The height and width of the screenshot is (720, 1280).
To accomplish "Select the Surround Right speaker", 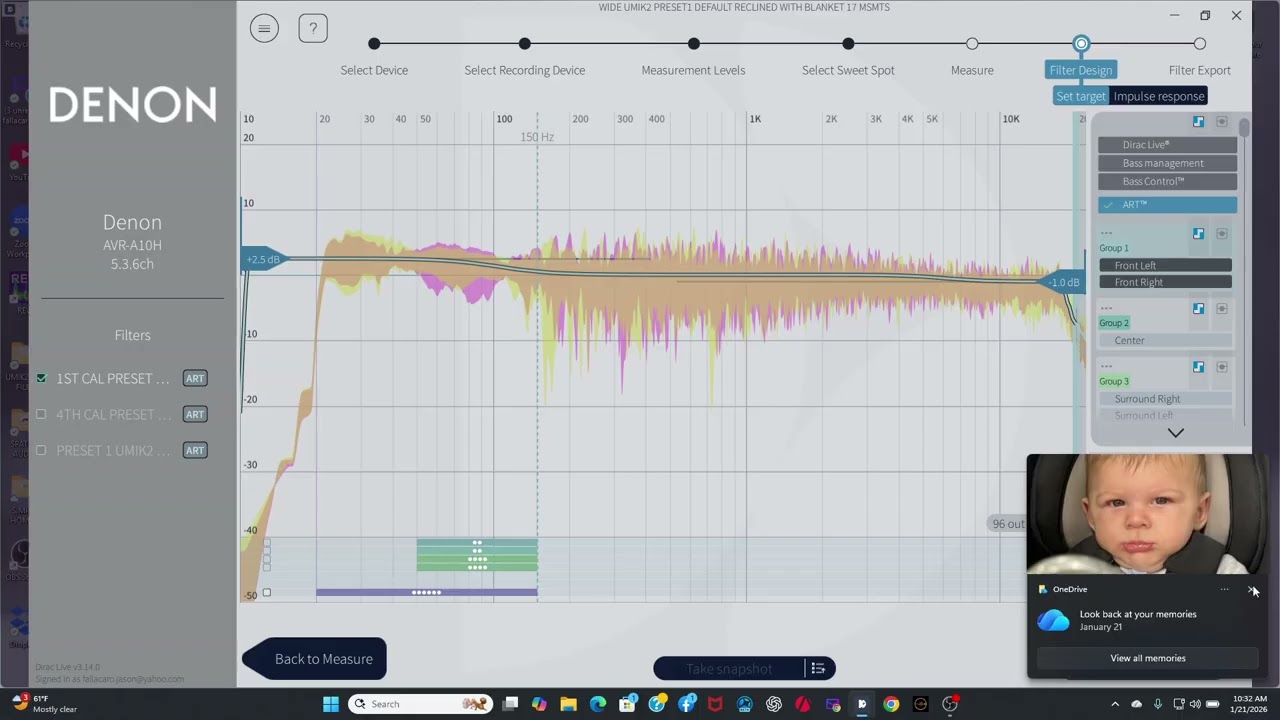I will click(1166, 399).
